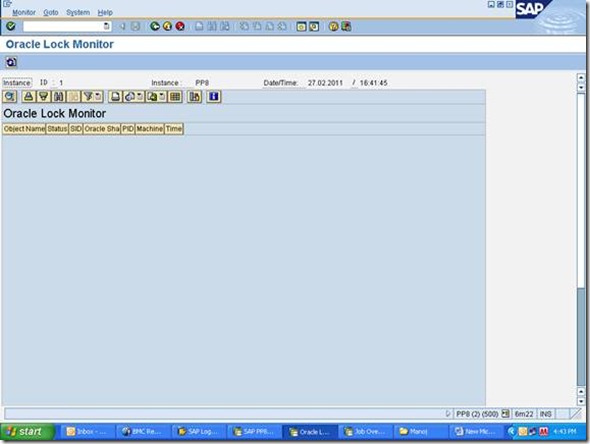This screenshot has width=590, height=444.
Task: Click the Create new session icon
Action: [x=301, y=27]
